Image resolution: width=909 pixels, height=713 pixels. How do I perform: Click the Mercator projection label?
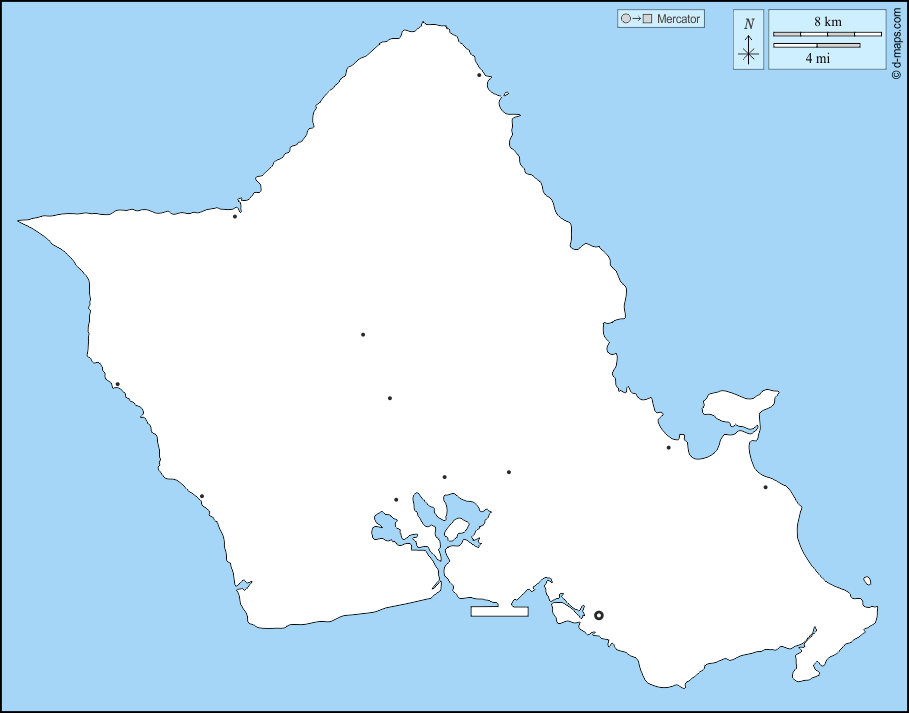coord(678,19)
